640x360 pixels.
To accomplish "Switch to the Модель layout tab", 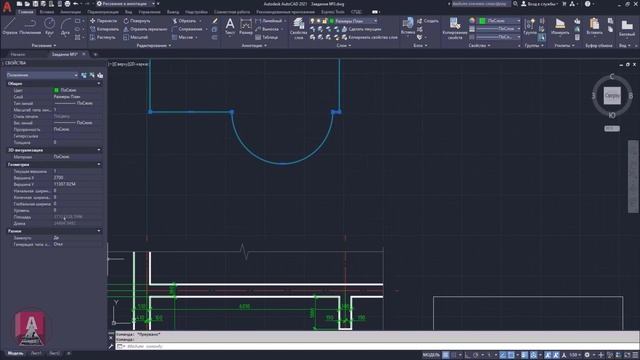I will tap(16, 353).
